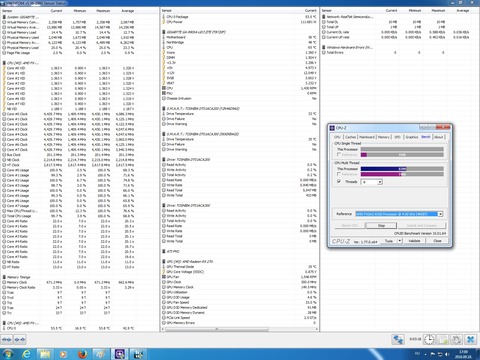
Task: Click the middle panel horizontal scrollbar
Action: click(x=217, y=329)
